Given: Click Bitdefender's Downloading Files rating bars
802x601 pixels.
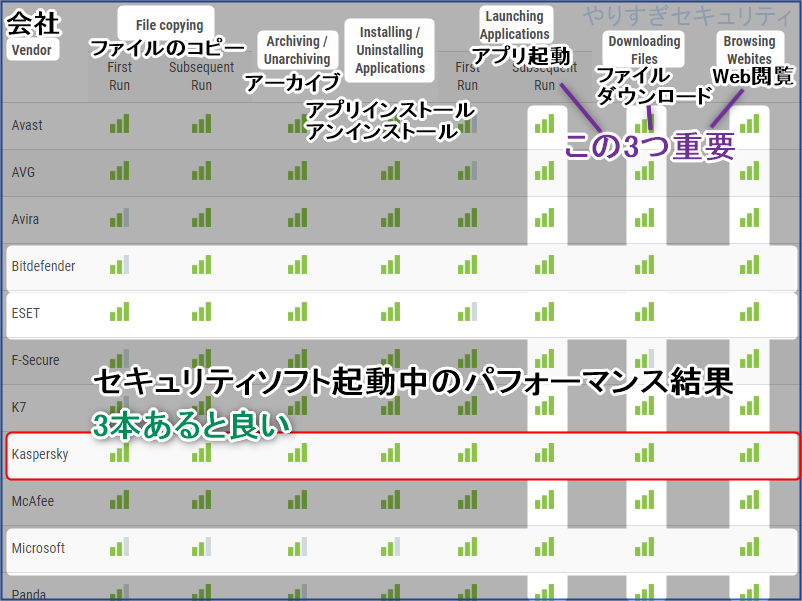Looking at the screenshot, I should (x=644, y=265).
